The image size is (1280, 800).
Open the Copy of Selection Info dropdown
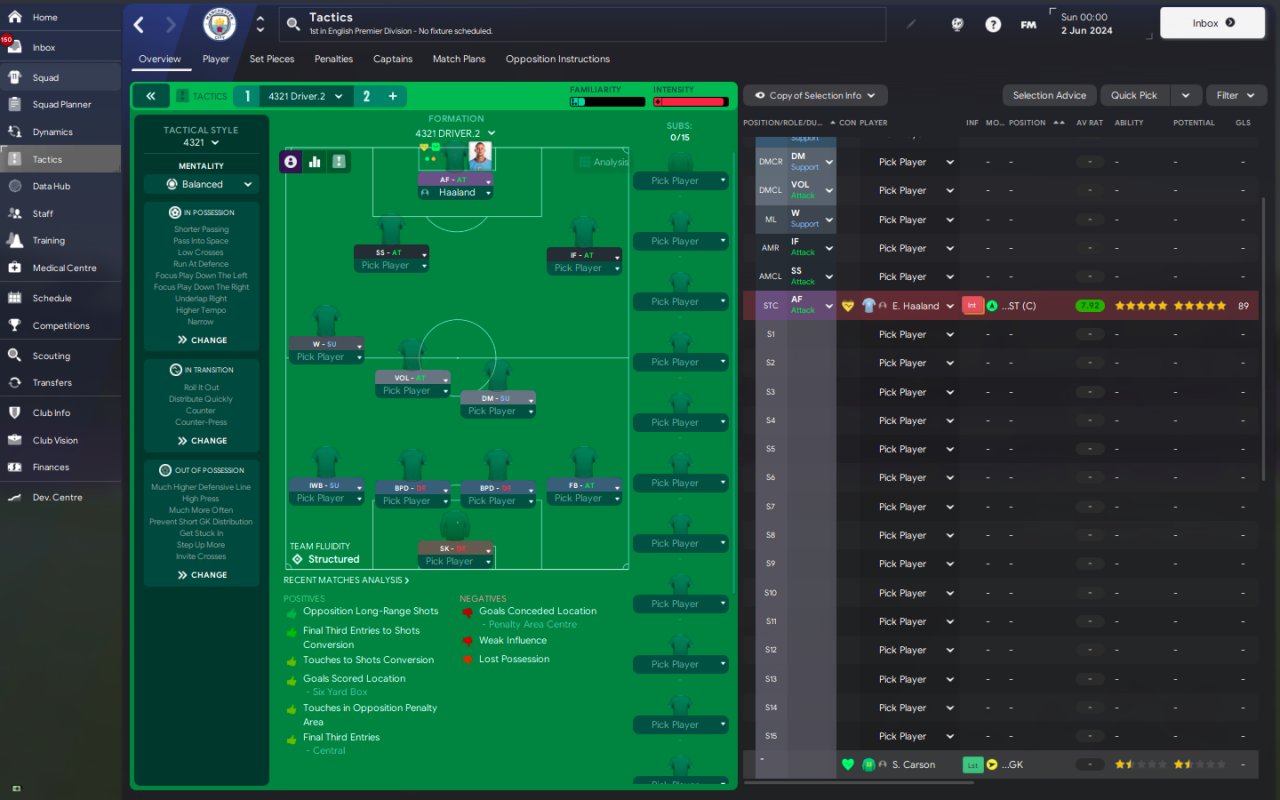click(815, 96)
